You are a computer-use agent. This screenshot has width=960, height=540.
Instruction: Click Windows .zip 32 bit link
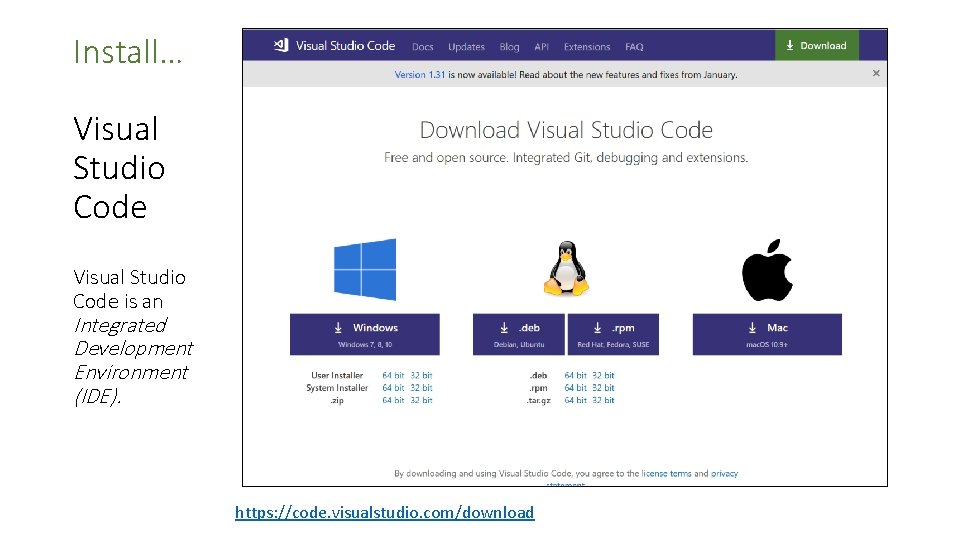tap(421, 400)
